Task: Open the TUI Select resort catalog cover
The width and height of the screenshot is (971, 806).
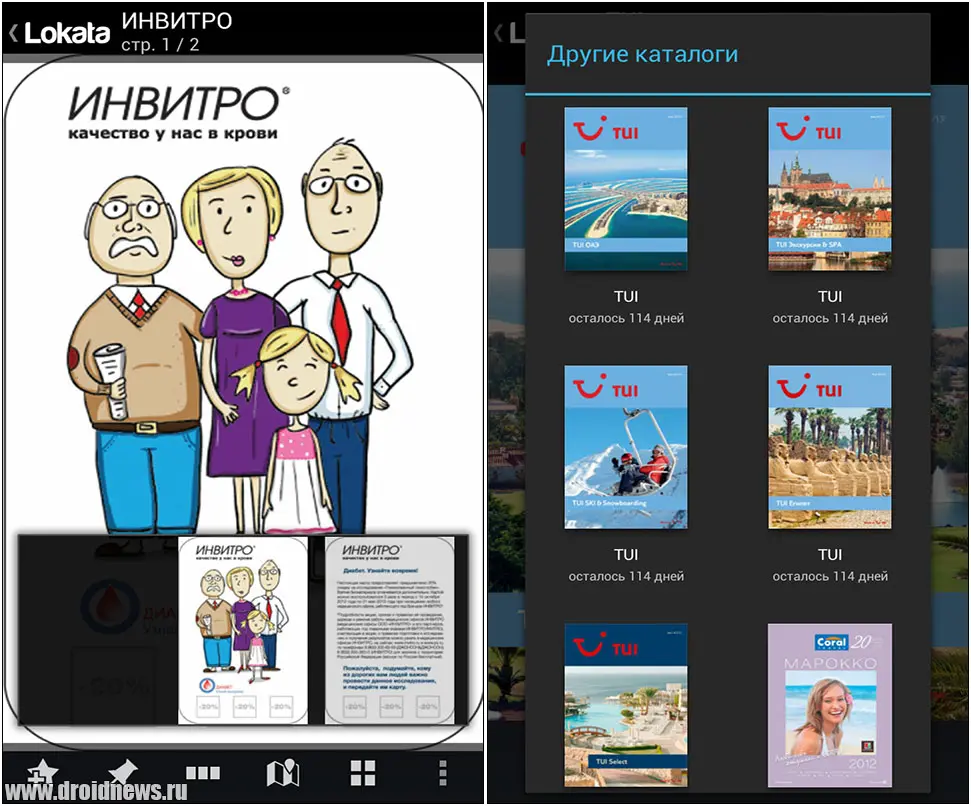Action: tap(625, 705)
